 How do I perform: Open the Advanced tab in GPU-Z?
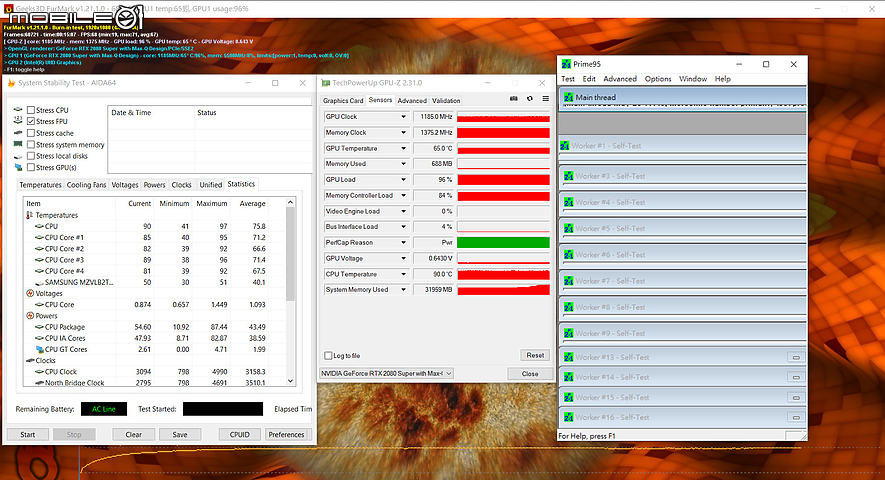click(412, 101)
